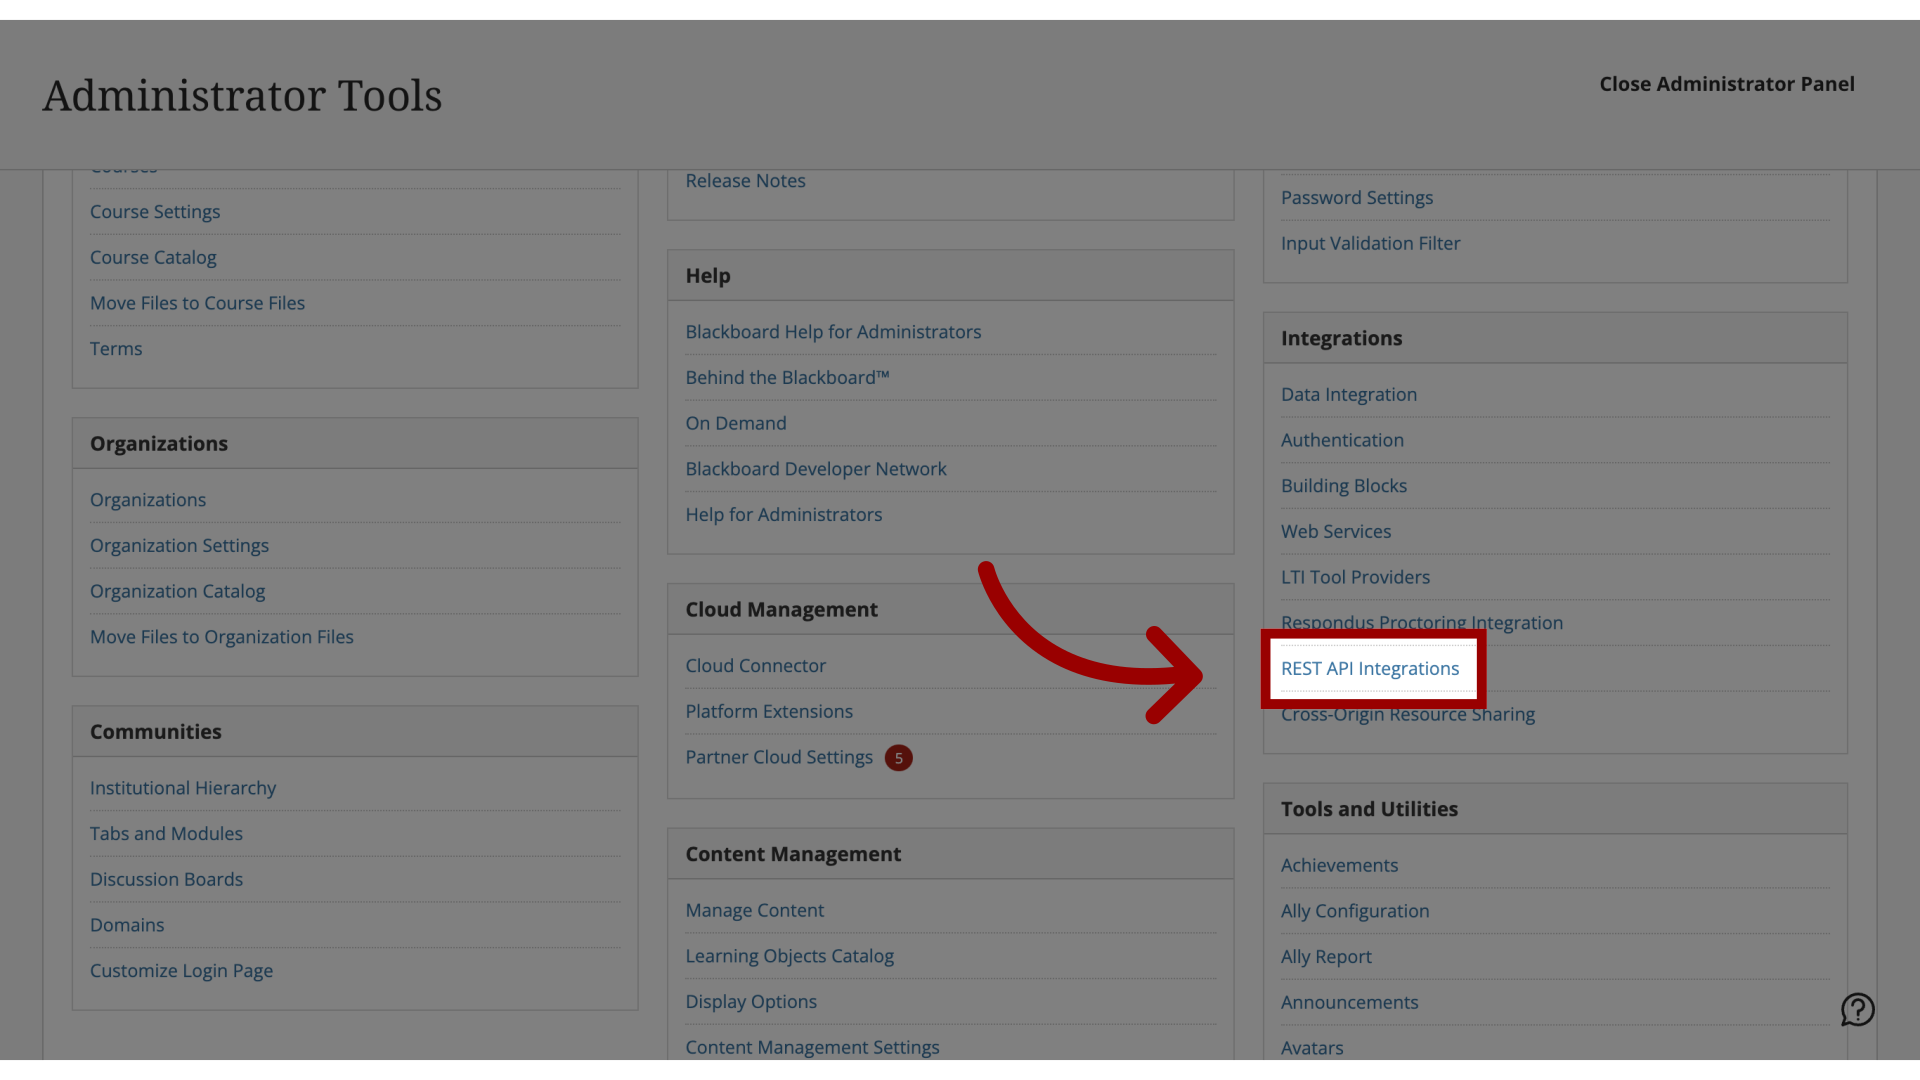Open Content Management Settings
1920x1080 pixels.
pos(812,1047)
